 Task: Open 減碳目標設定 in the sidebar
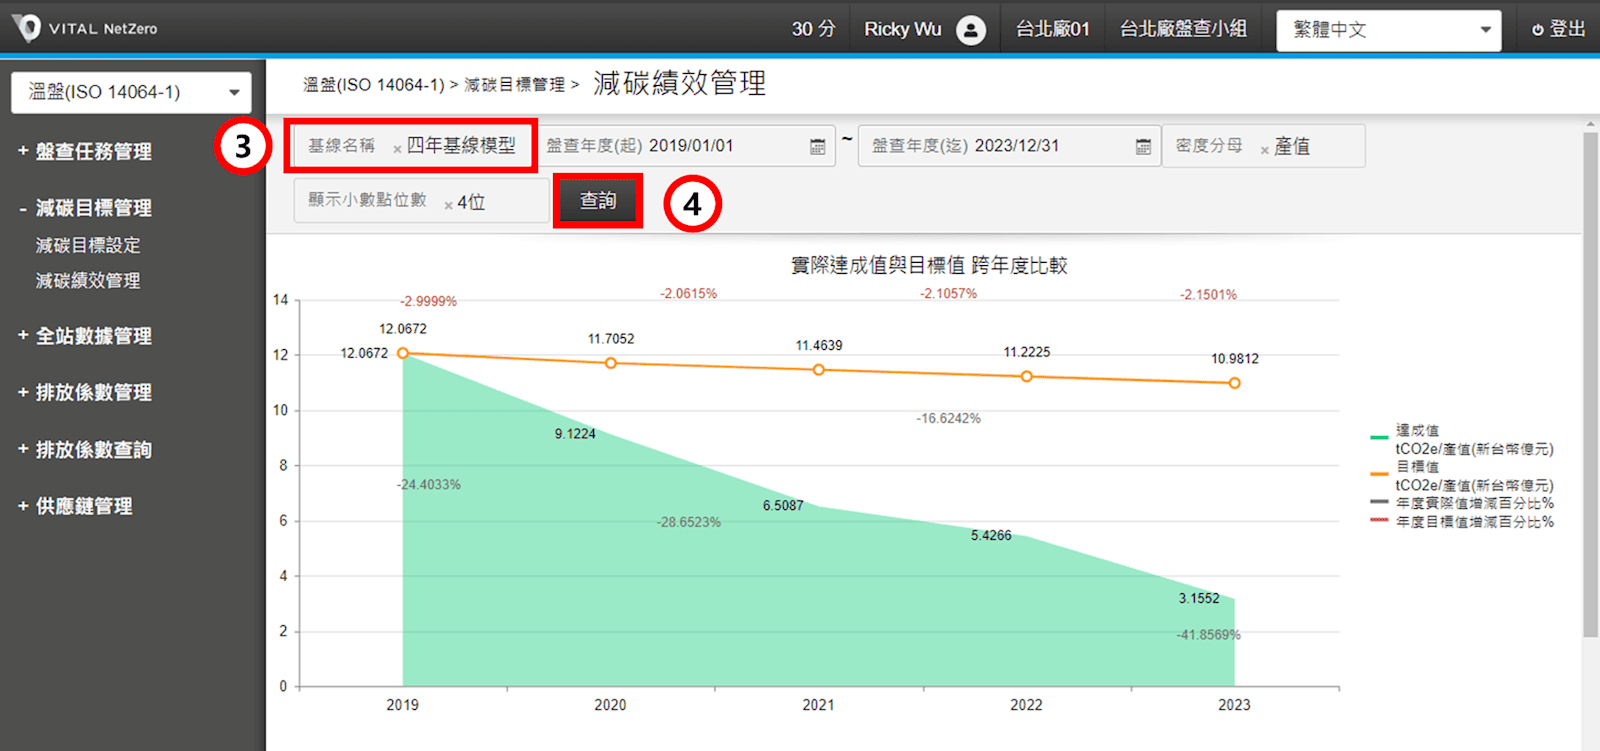pyautogui.click(x=88, y=245)
